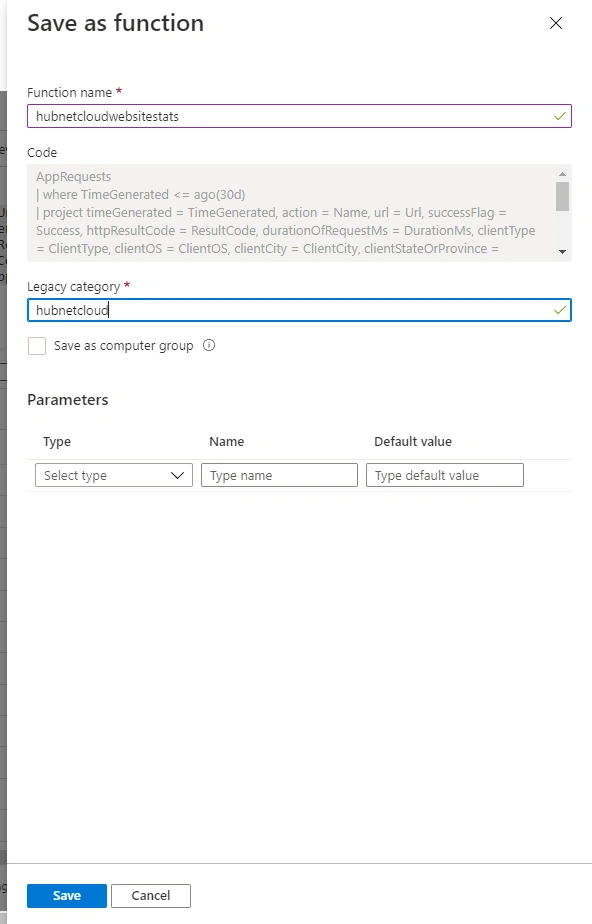Open the Select type dropdown
Viewport: 592px width, 924px height.
point(114,475)
